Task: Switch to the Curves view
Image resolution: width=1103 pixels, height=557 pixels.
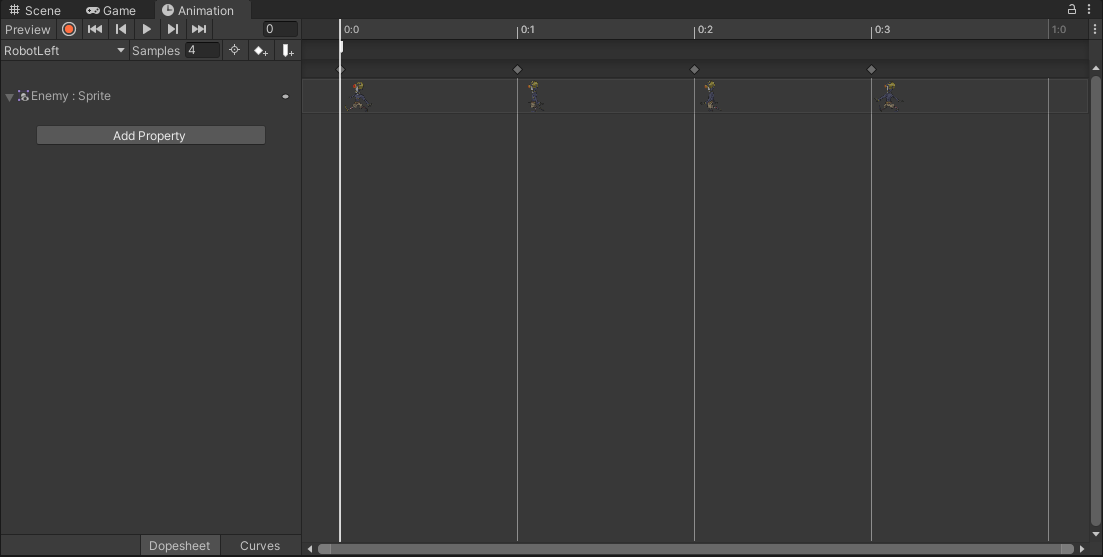Action: [260, 546]
